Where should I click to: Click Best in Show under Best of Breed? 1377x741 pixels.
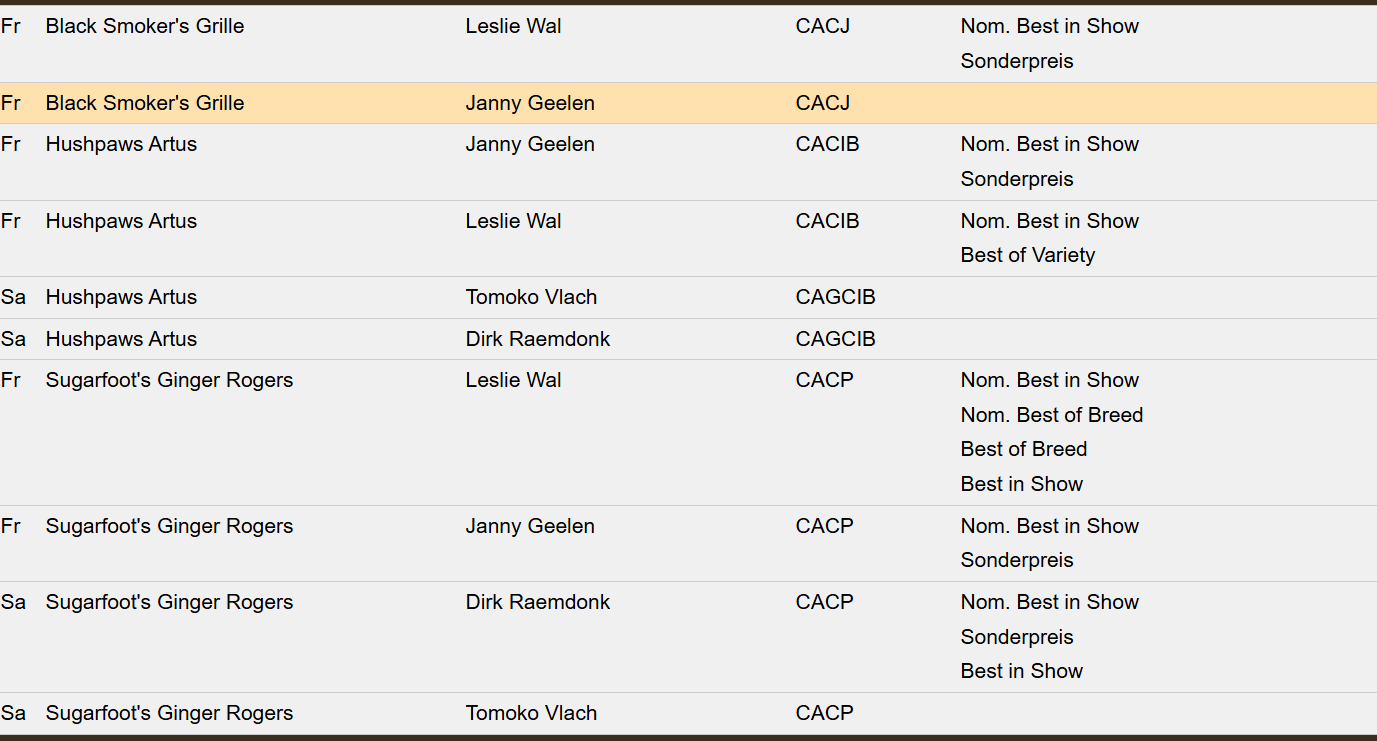[1021, 484]
